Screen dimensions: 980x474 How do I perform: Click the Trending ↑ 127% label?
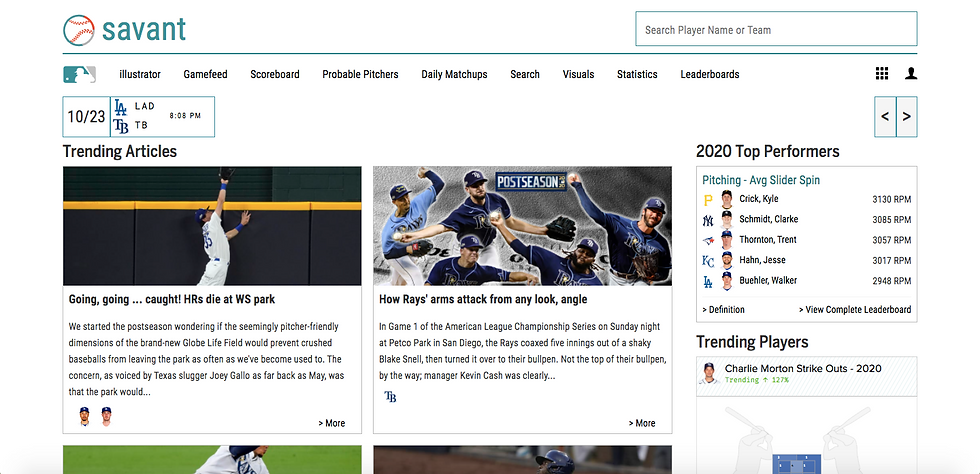click(x=756, y=380)
